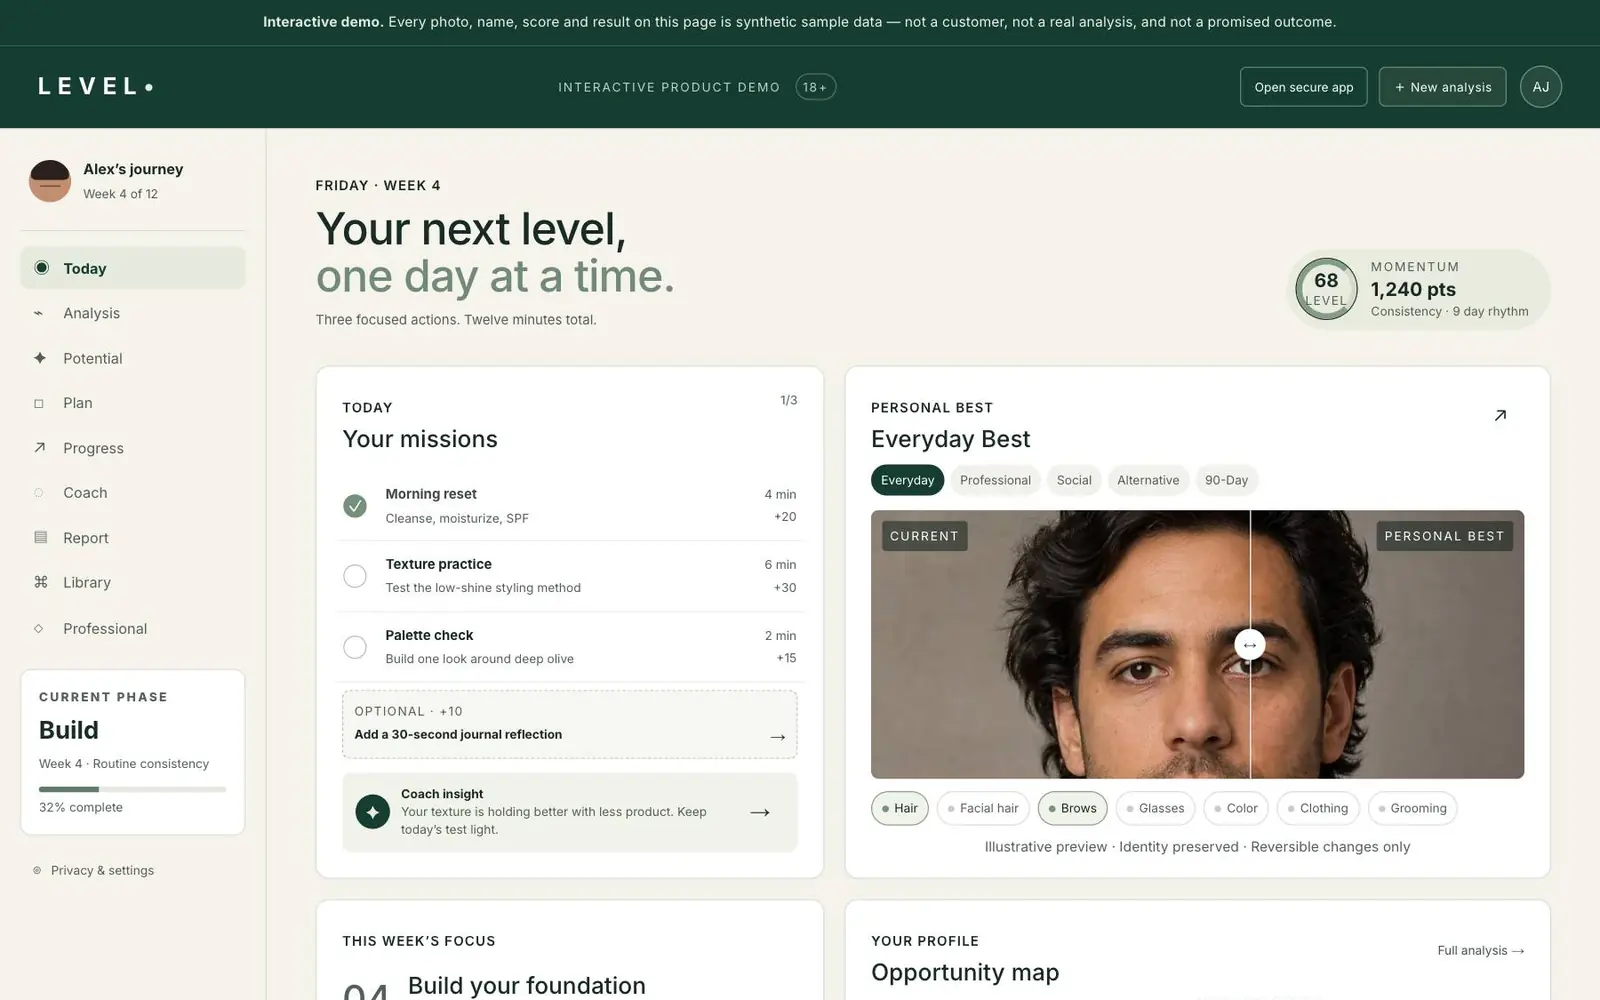Click the Momentum 1,240 pts card

(x=1418, y=289)
